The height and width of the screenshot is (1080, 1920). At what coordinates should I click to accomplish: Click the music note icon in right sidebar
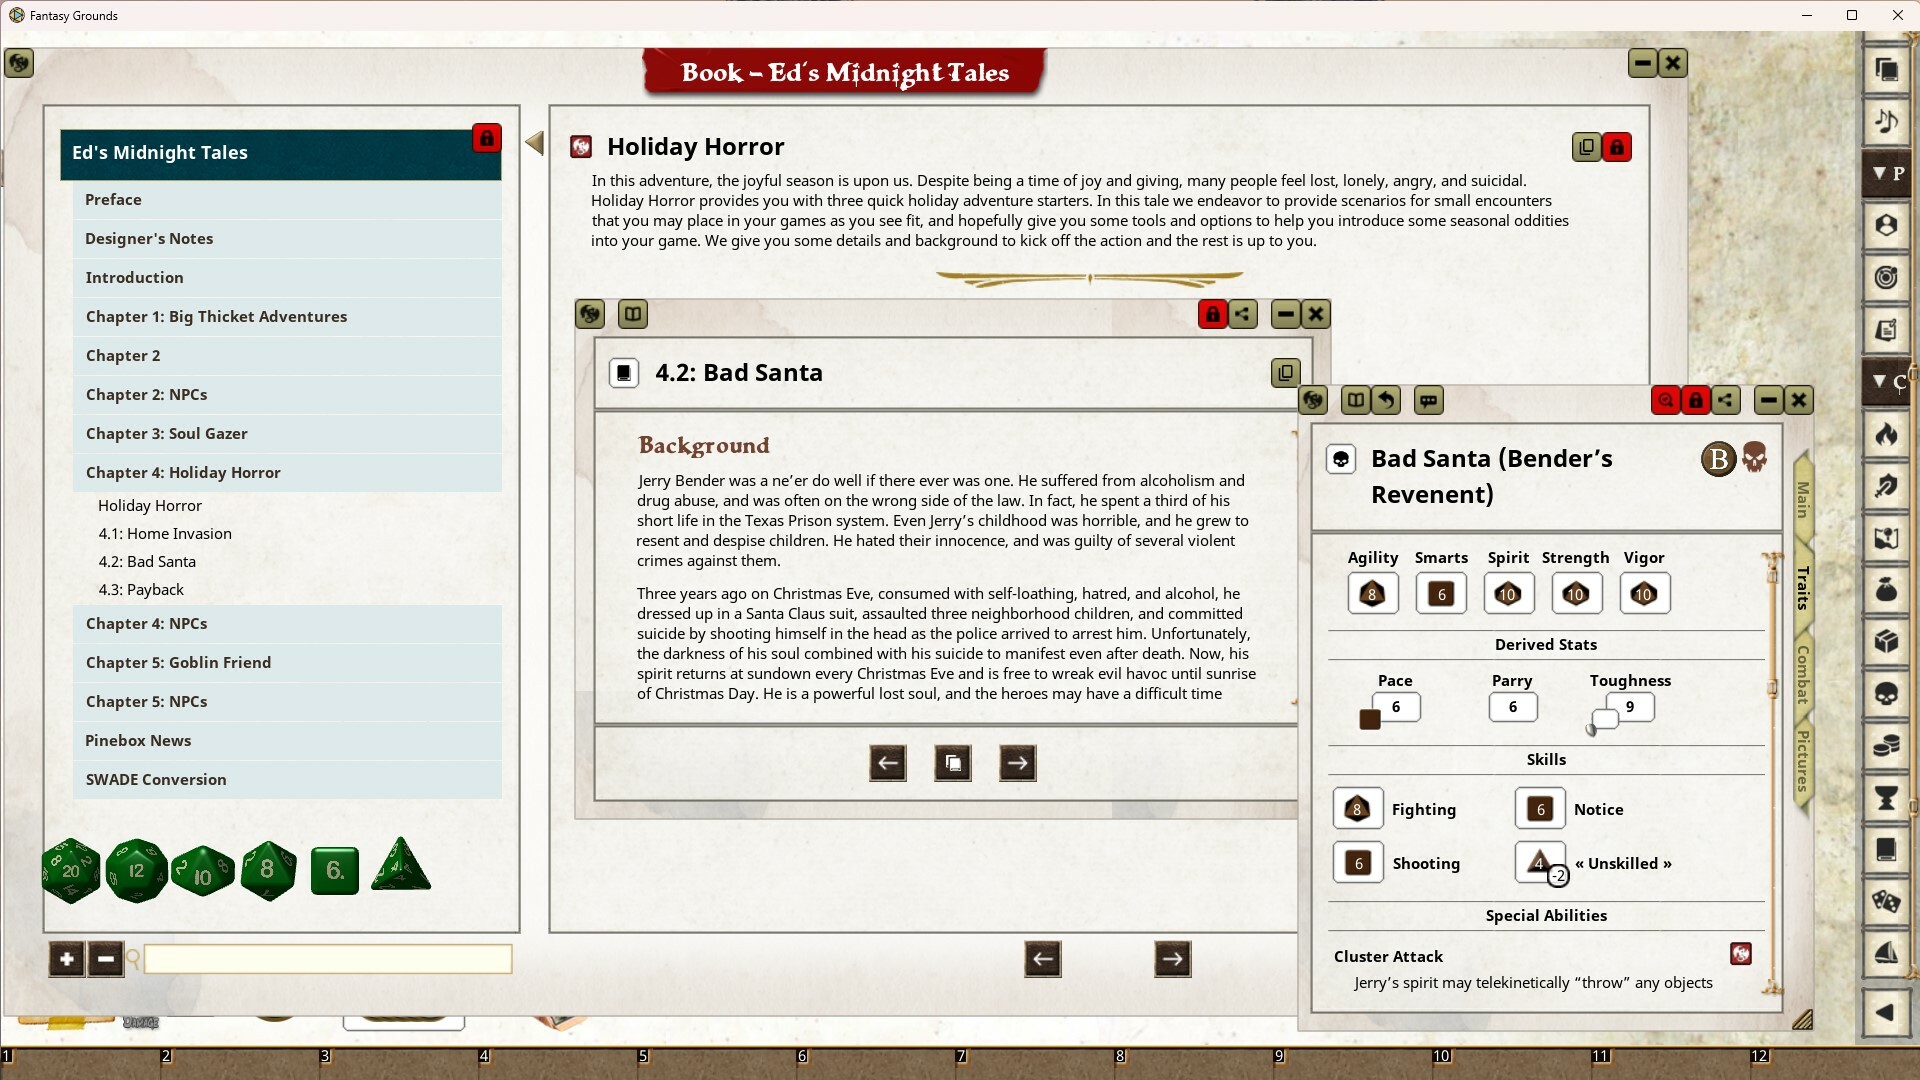1886,121
